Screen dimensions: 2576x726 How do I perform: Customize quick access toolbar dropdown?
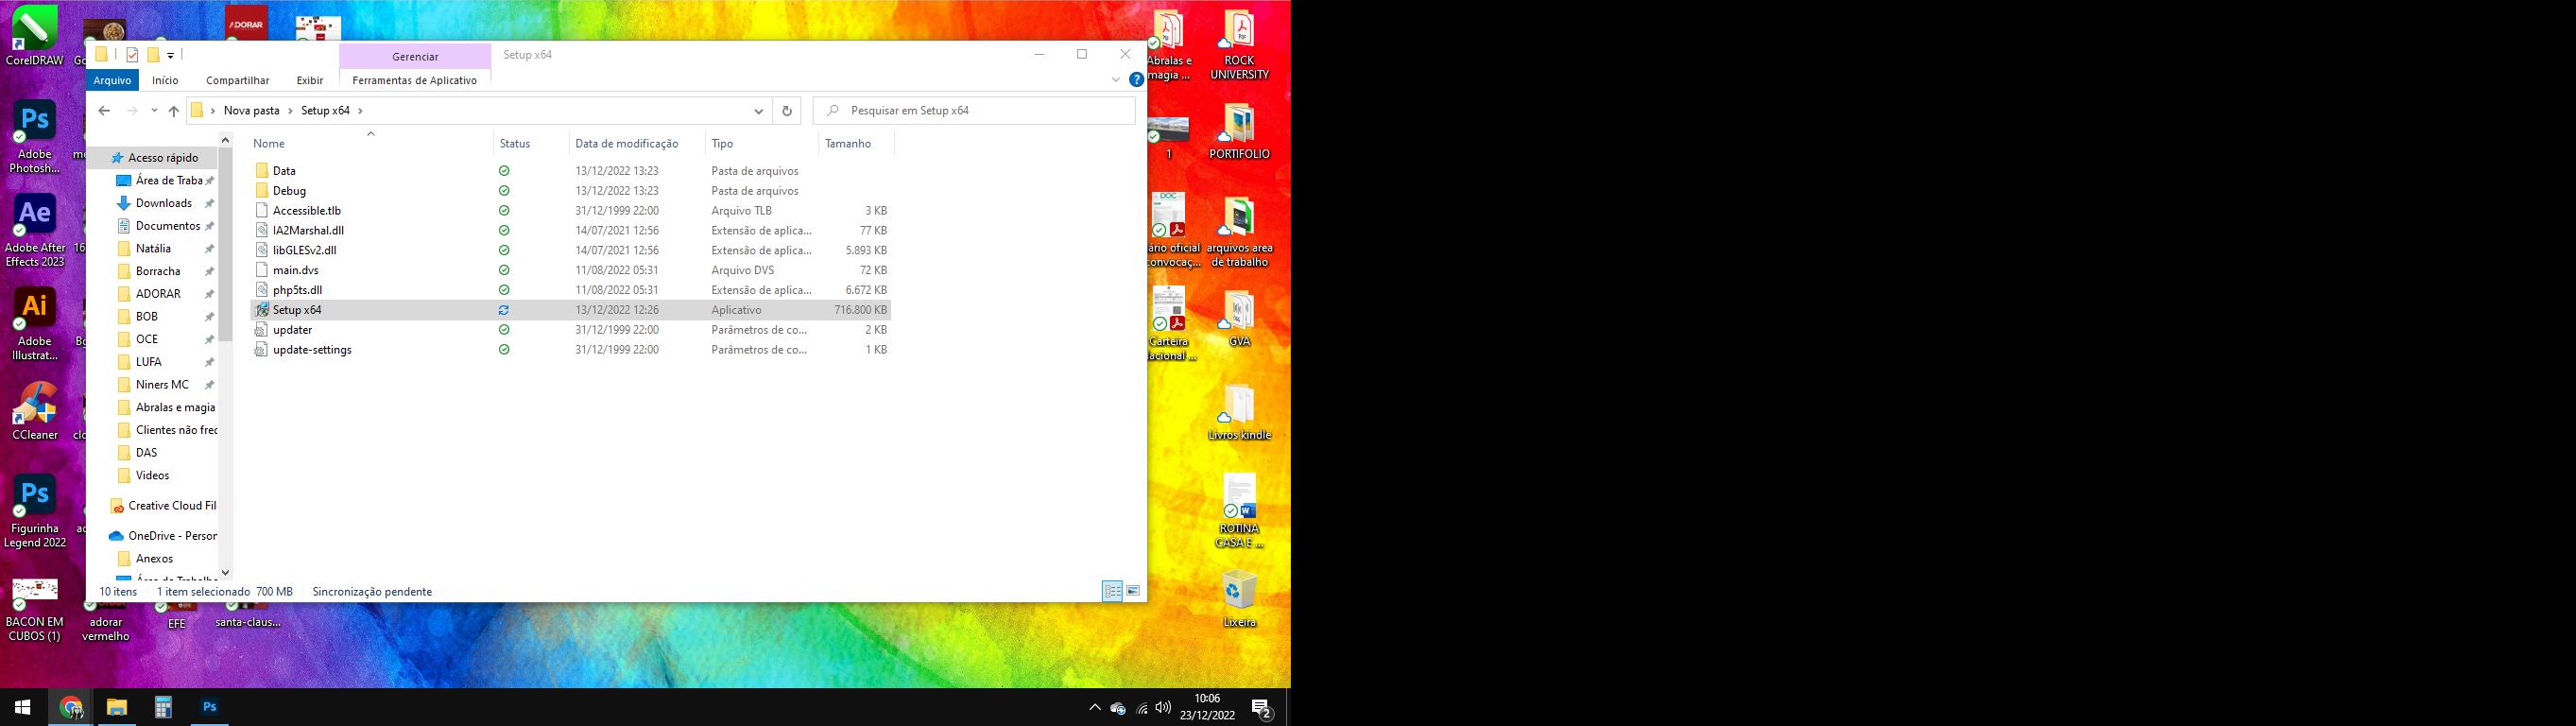[171, 55]
